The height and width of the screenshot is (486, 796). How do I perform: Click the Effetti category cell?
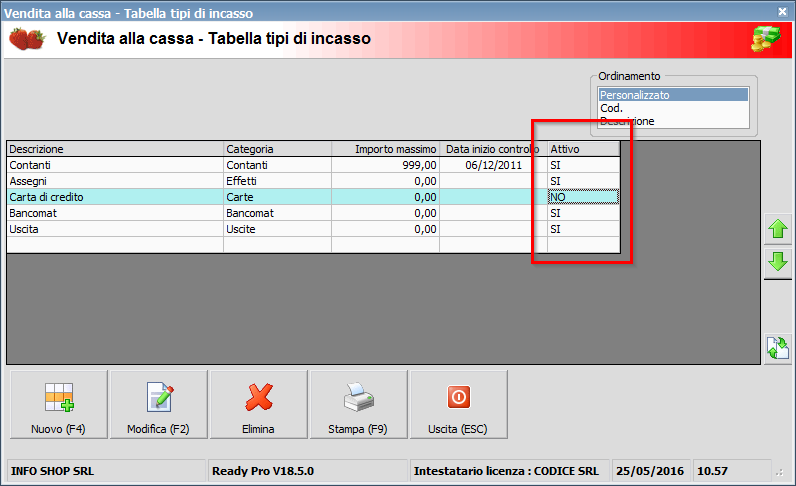point(278,181)
